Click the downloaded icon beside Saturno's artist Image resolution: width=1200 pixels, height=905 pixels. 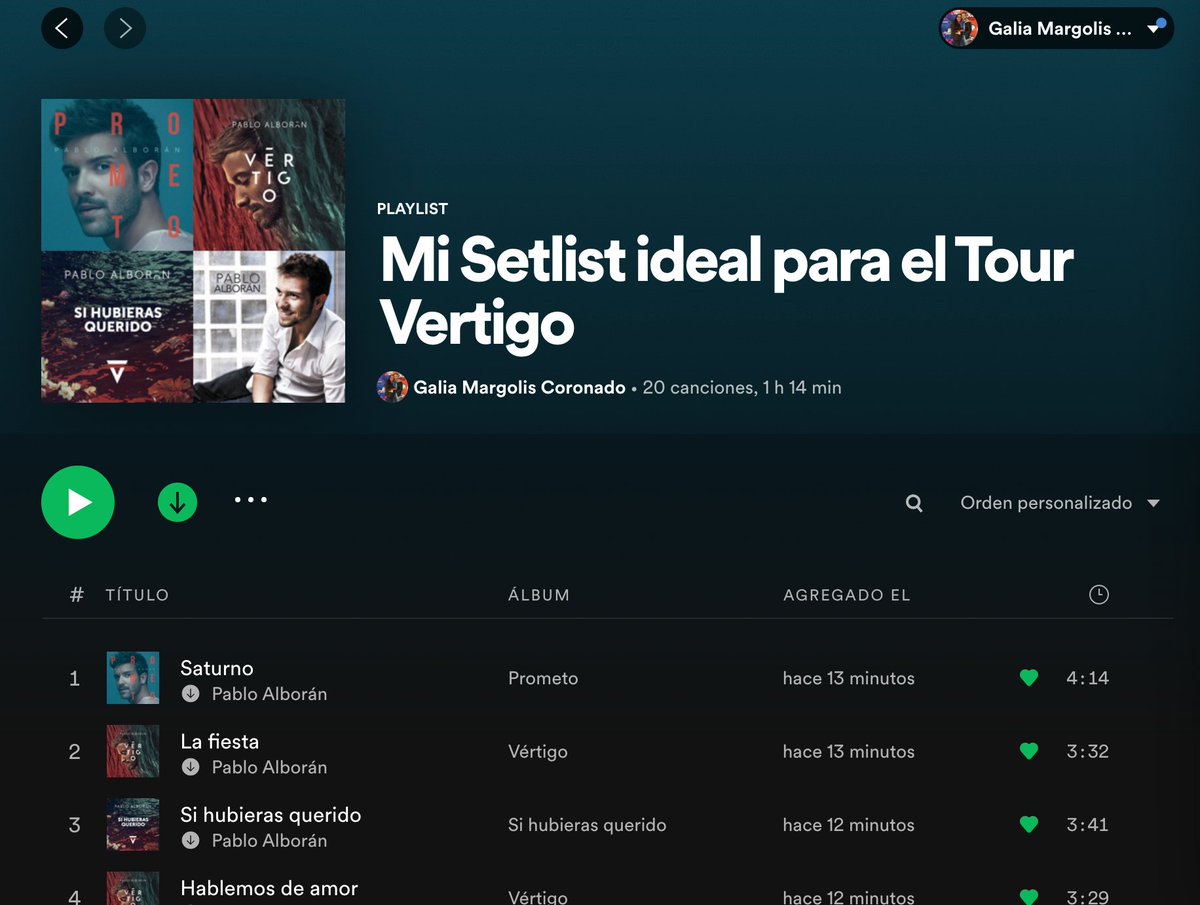[190, 694]
